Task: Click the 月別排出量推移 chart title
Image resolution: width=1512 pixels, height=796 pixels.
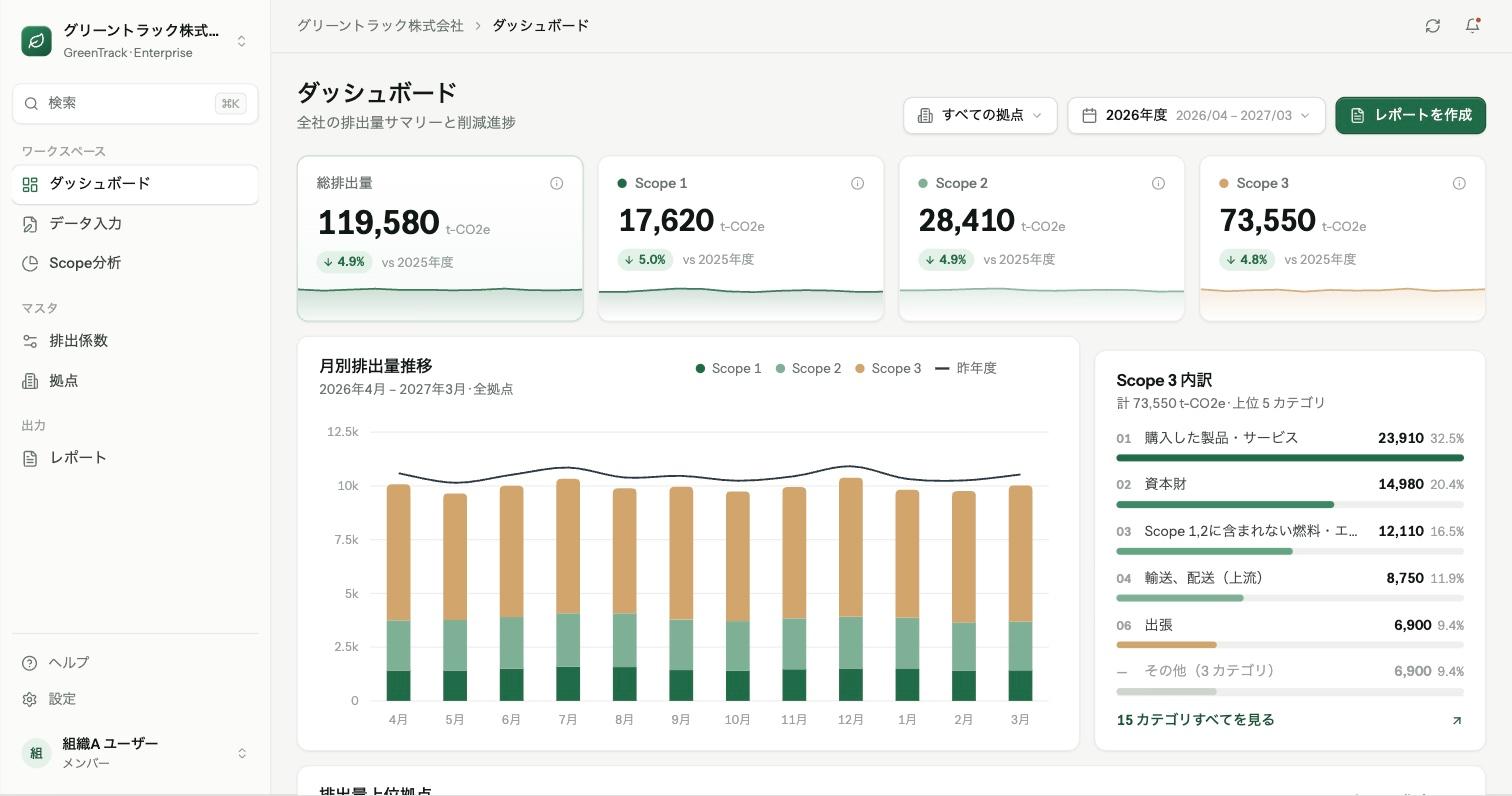Action: click(376, 366)
